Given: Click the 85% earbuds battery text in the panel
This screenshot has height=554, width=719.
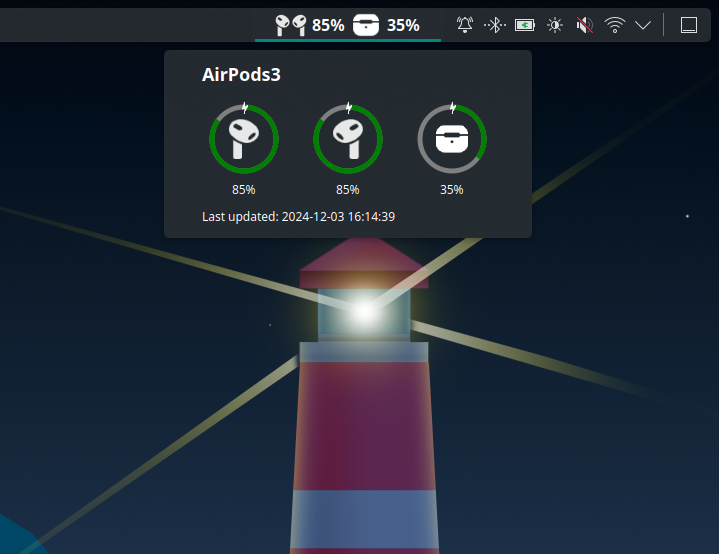Looking at the screenshot, I should (x=328, y=25).
